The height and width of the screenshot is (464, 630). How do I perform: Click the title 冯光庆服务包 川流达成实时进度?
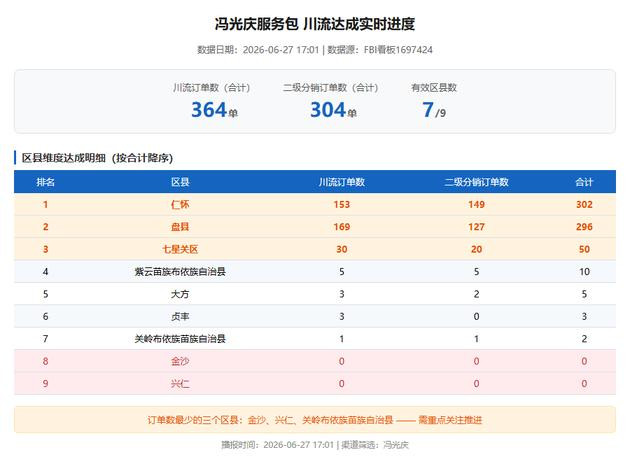tap(315, 24)
